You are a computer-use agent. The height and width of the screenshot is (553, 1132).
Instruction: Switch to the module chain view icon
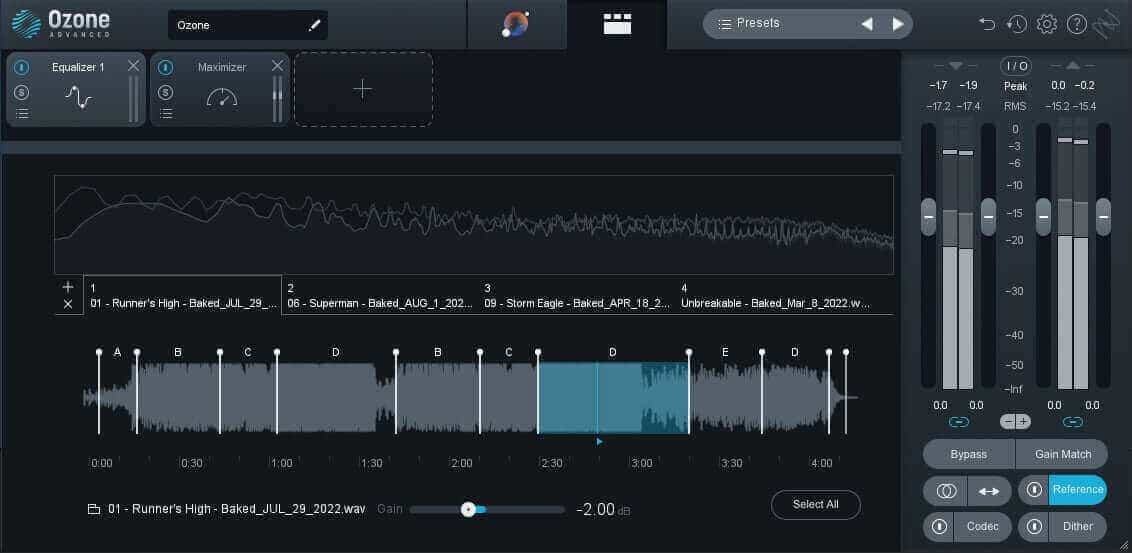tap(617, 24)
